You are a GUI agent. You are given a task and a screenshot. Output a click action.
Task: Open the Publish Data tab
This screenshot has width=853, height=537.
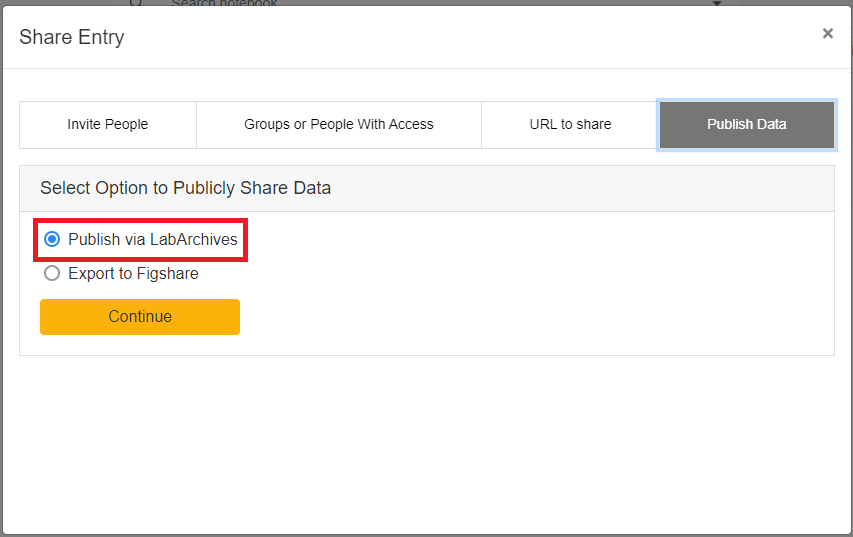(746, 125)
